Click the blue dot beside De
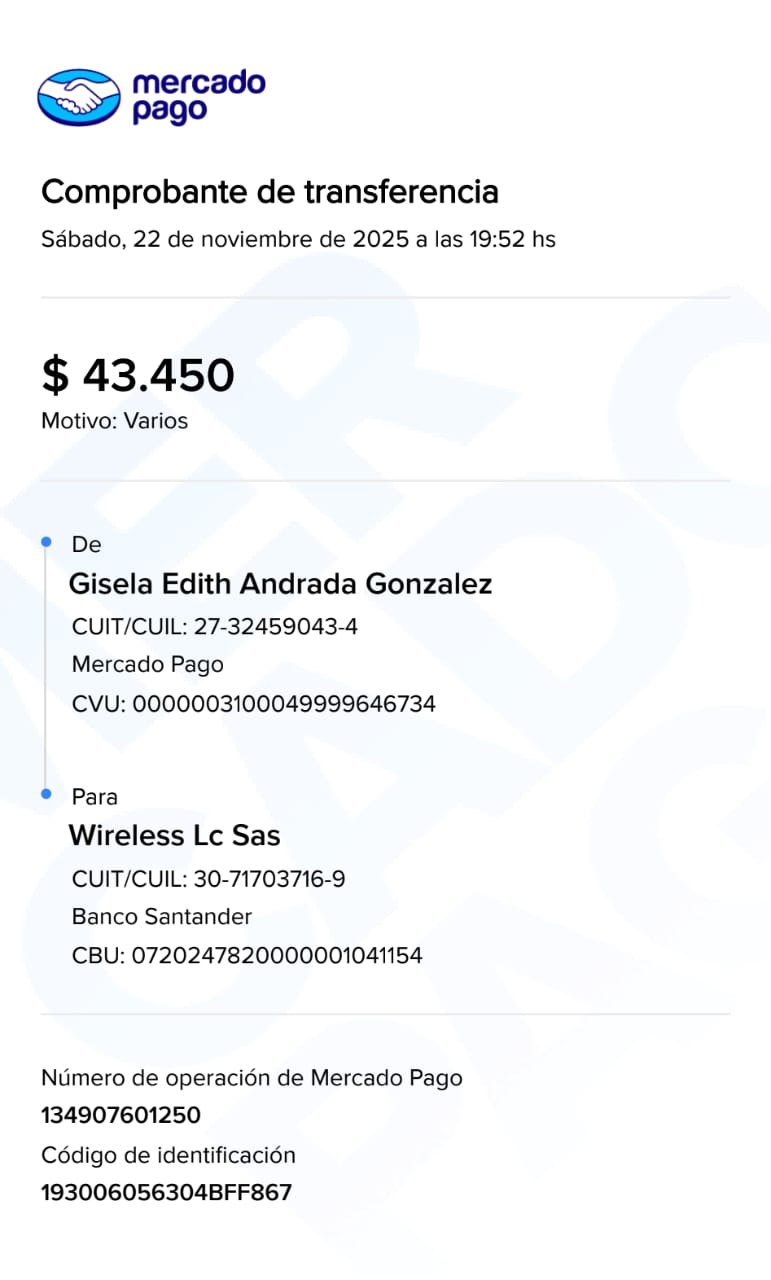The image size is (771, 1280). pos(46,541)
